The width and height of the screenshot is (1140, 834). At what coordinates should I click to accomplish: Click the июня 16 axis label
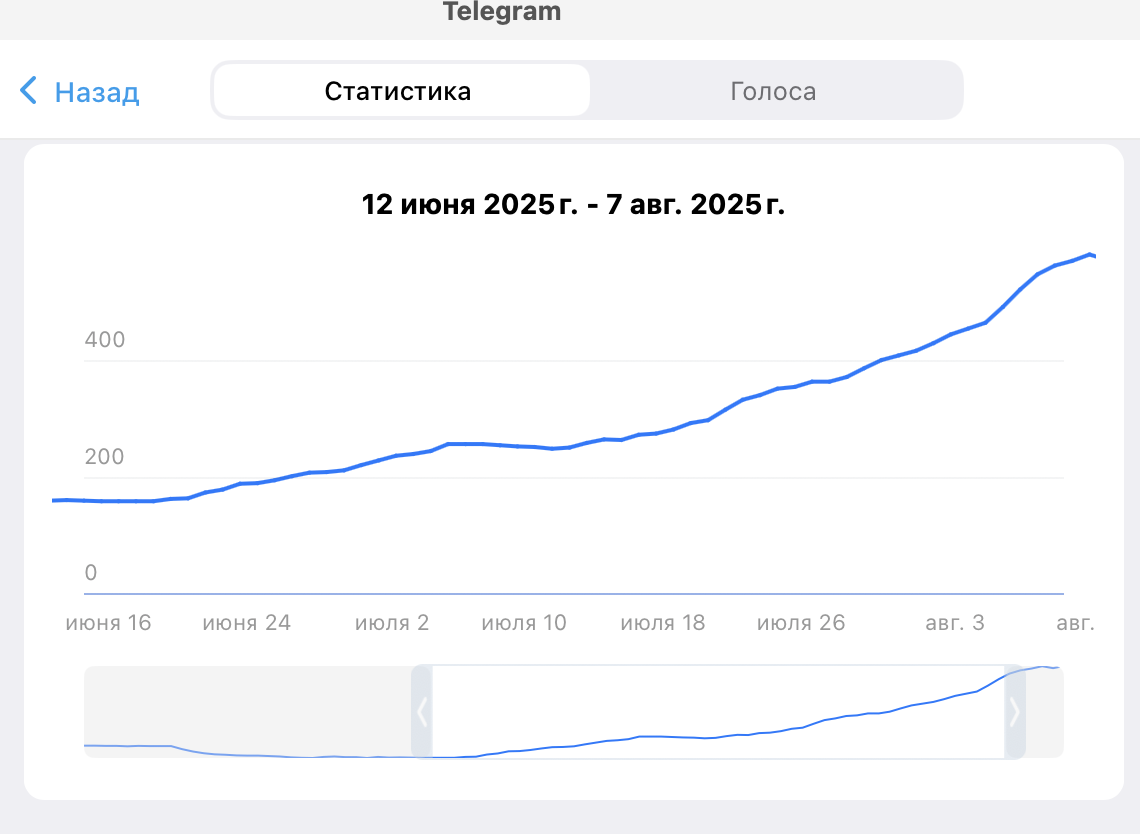108,623
